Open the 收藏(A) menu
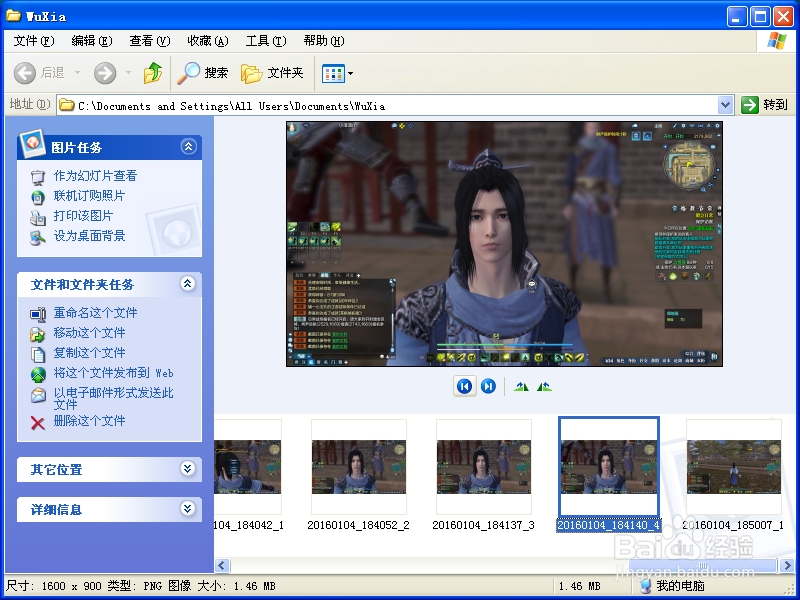The height and width of the screenshot is (600, 800). pyautogui.click(x=208, y=41)
